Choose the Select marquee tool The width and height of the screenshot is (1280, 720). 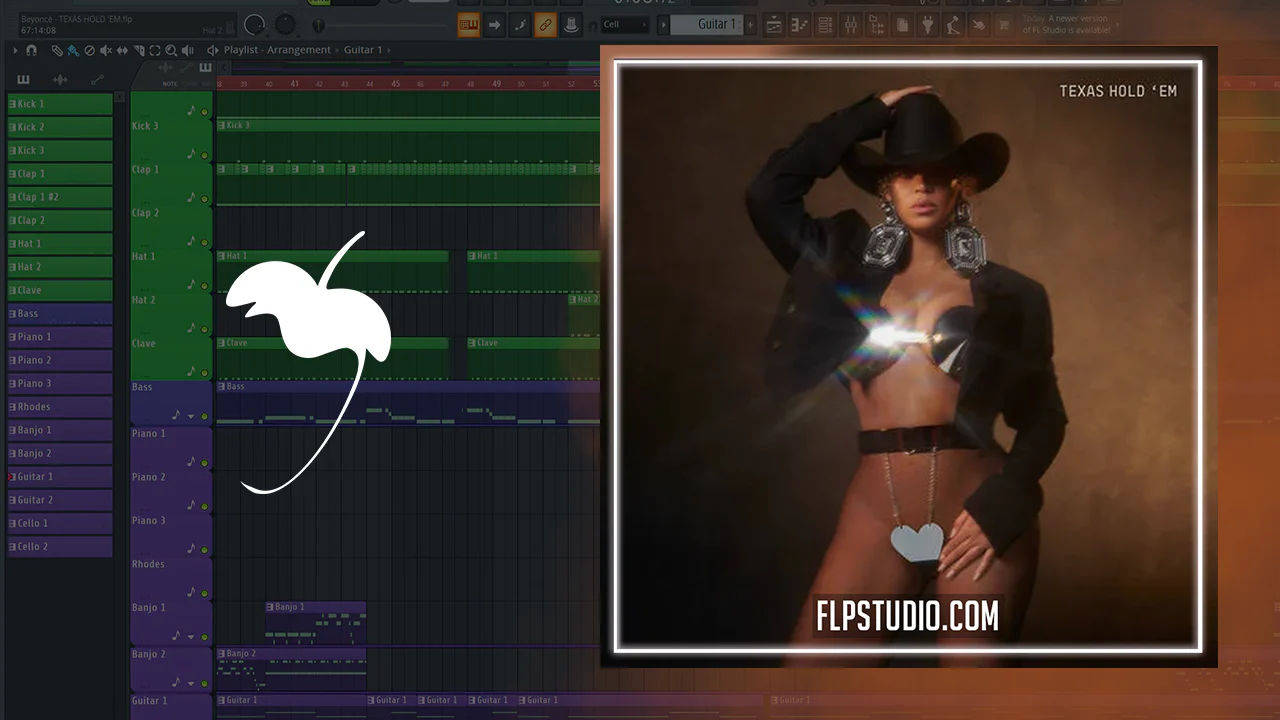tap(155, 50)
